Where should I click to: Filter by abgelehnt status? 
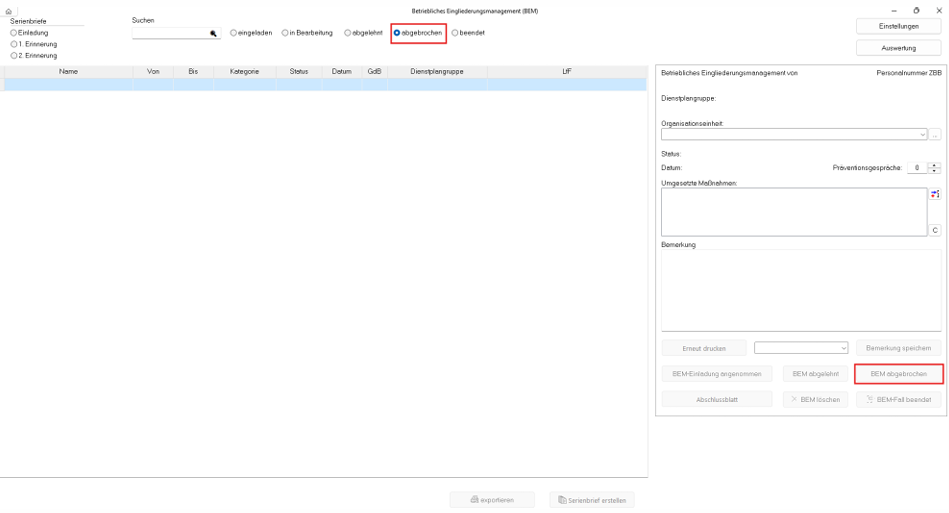(x=363, y=33)
